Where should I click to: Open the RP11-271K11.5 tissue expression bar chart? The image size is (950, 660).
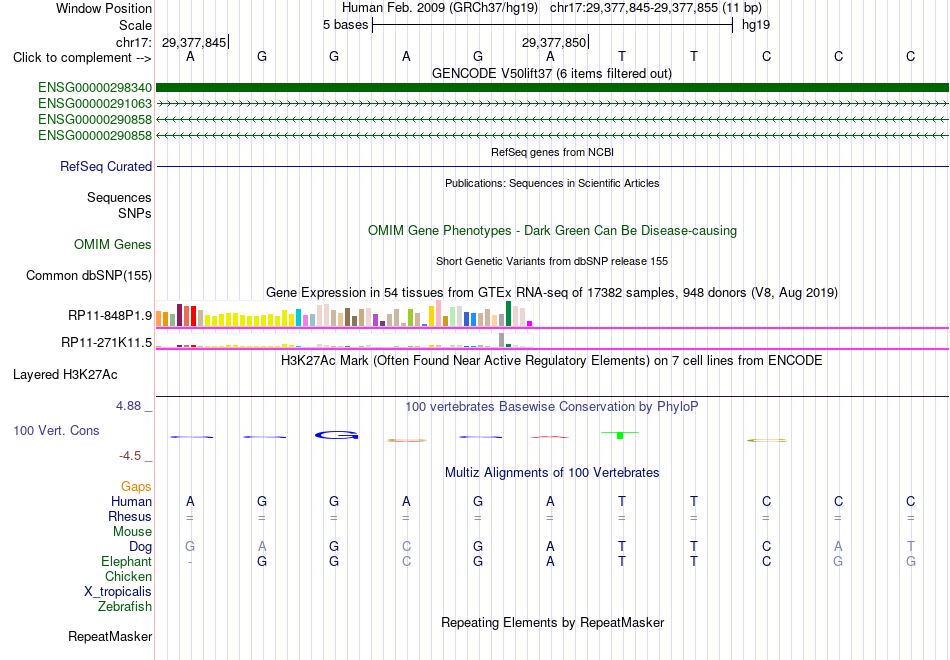344,341
